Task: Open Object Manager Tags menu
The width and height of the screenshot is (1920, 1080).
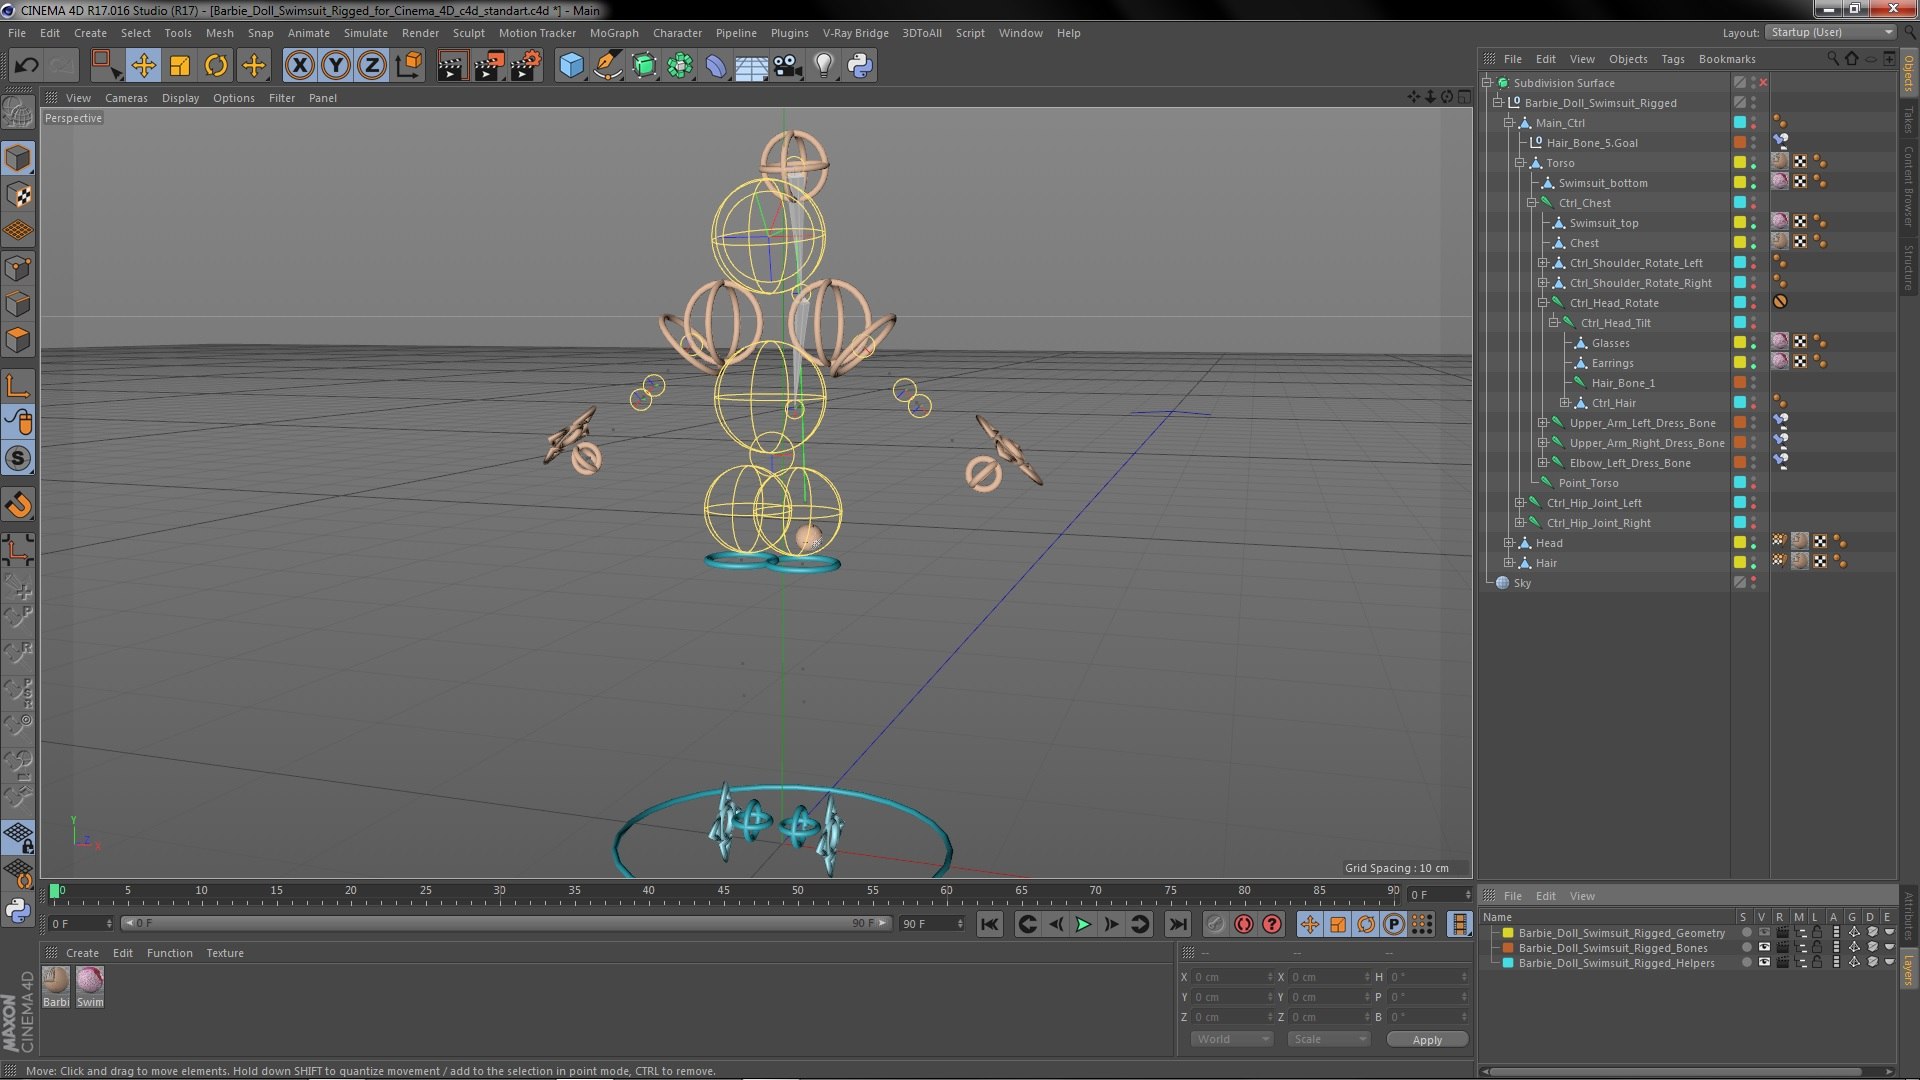Action: [x=1672, y=59]
